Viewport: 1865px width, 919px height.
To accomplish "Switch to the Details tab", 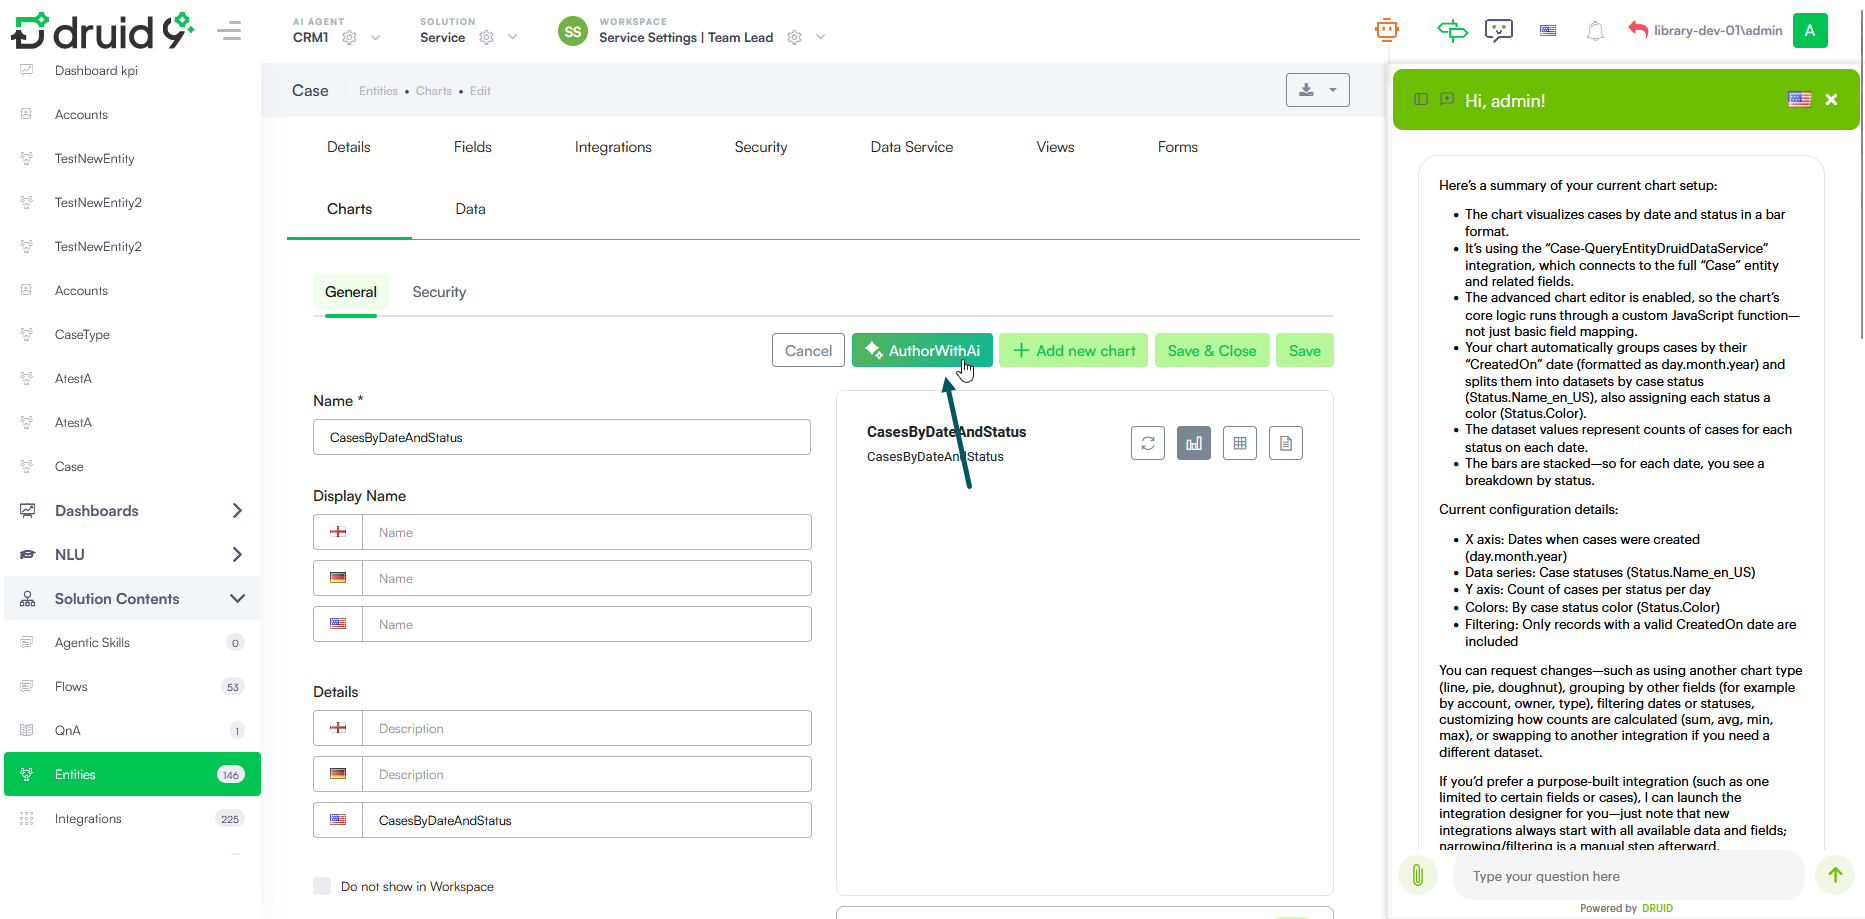I will pyautogui.click(x=348, y=147).
